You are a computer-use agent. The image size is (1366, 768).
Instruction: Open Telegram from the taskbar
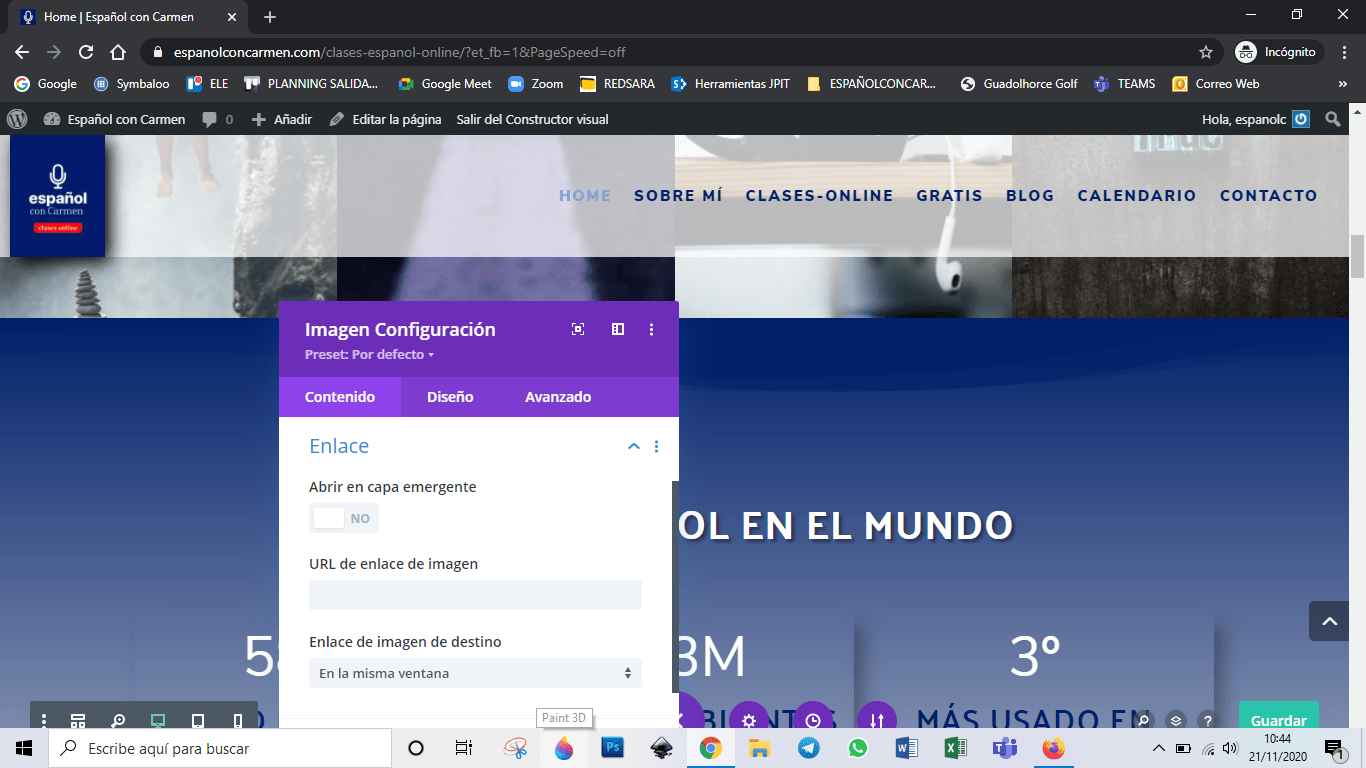click(x=808, y=748)
